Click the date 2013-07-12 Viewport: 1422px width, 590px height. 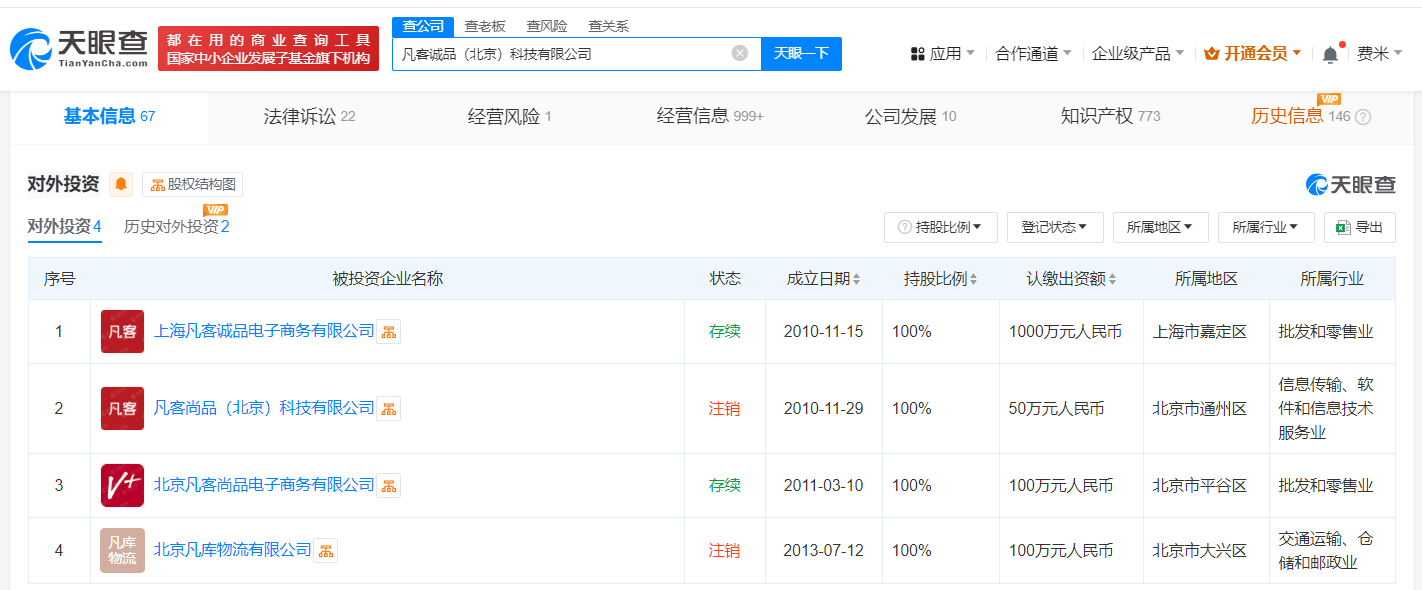[x=823, y=550]
